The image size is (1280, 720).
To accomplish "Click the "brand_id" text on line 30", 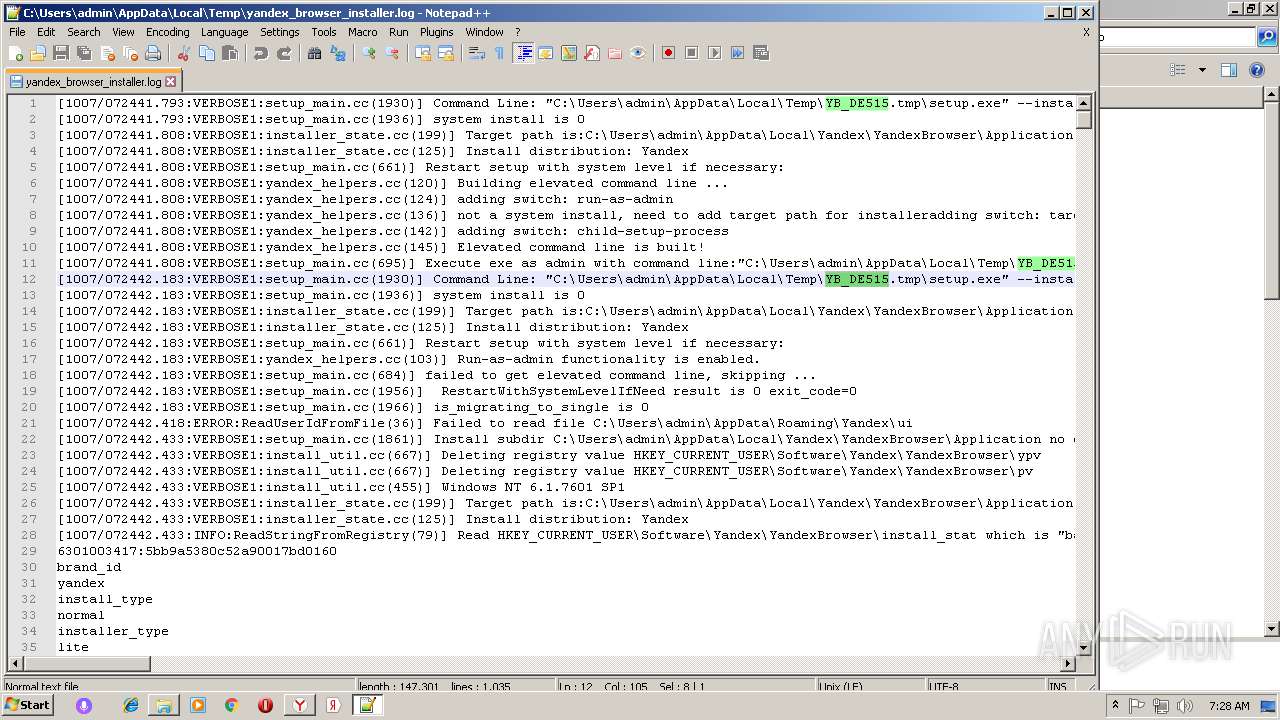I will [89, 567].
